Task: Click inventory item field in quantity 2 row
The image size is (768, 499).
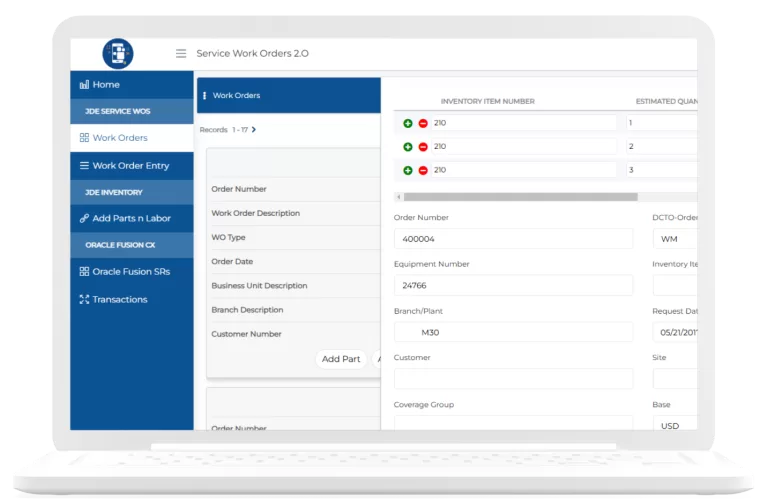Action: click(x=523, y=146)
